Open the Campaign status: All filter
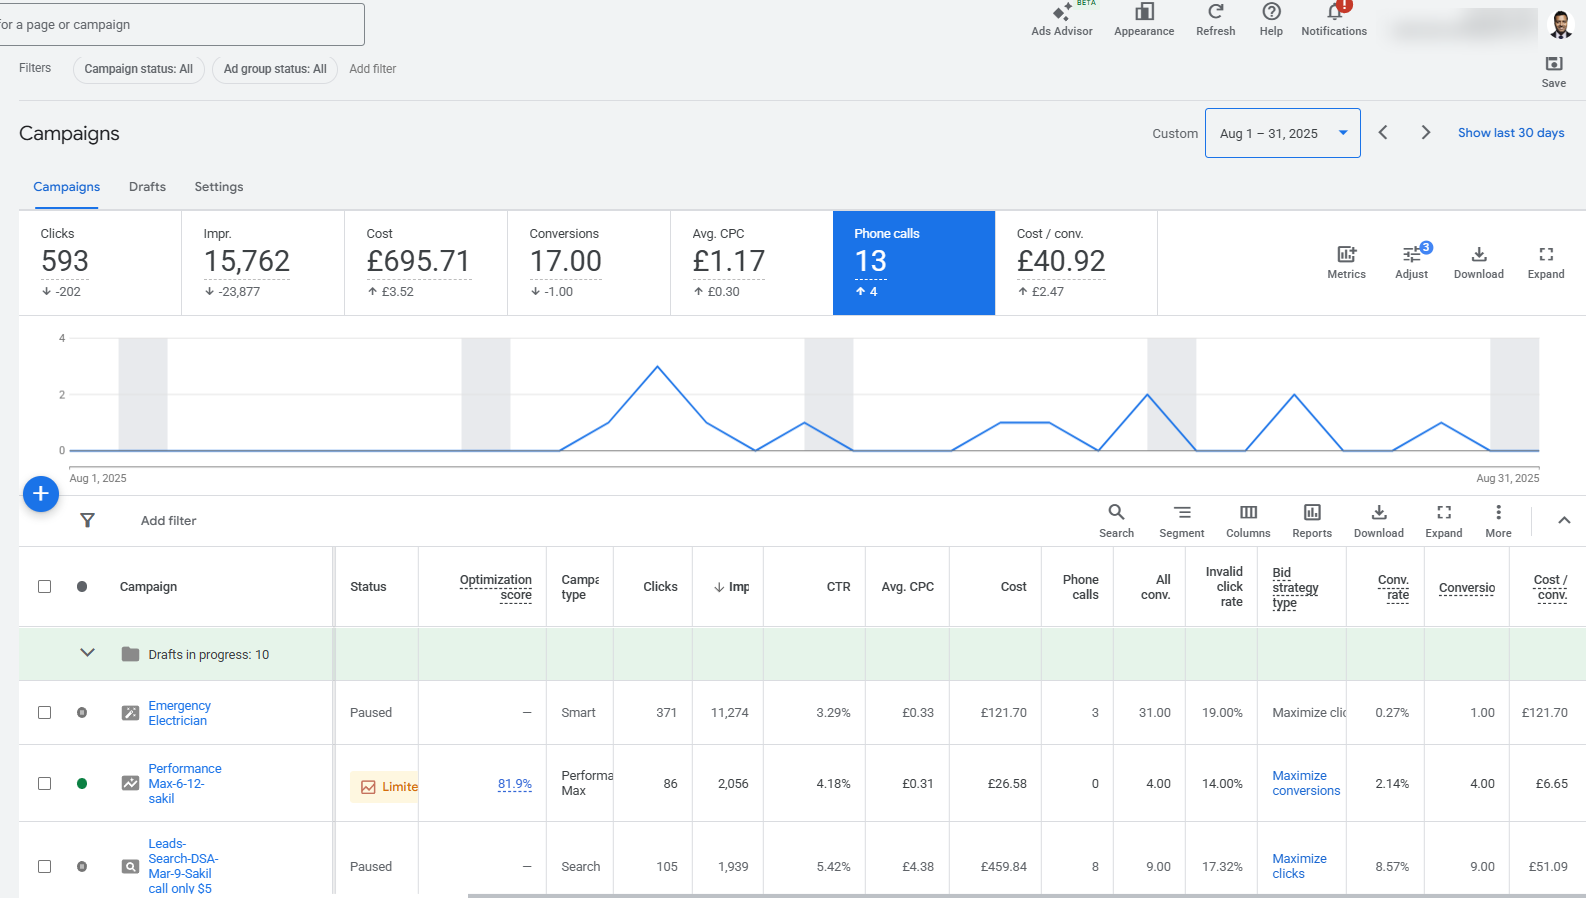Viewport: 1586px width, 898px height. click(x=139, y=69)
